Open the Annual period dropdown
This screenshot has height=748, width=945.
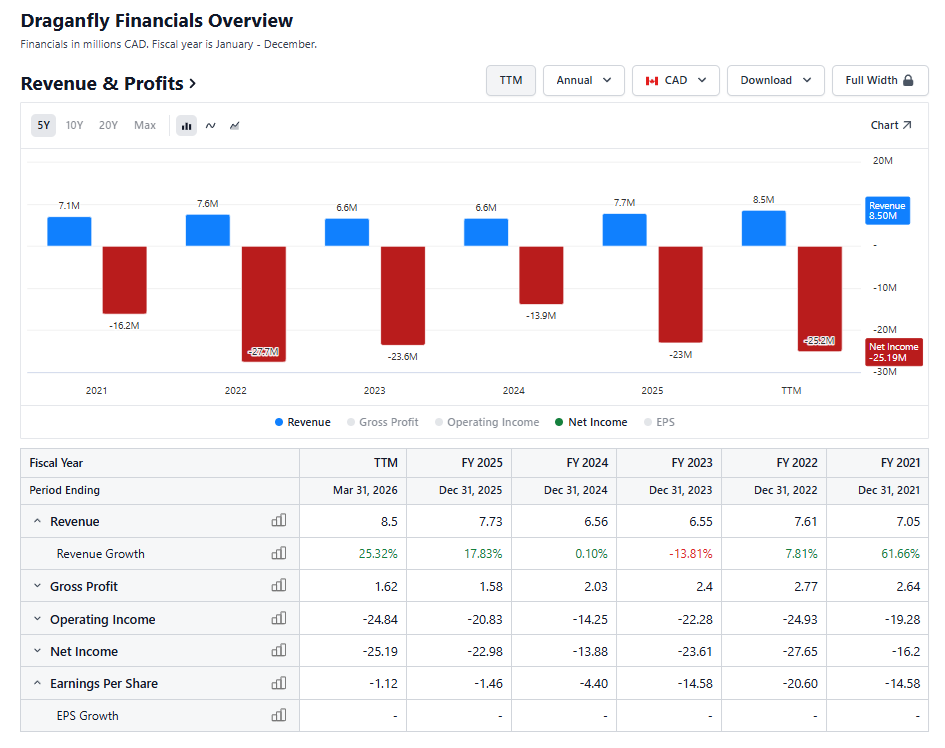[583, 80]
